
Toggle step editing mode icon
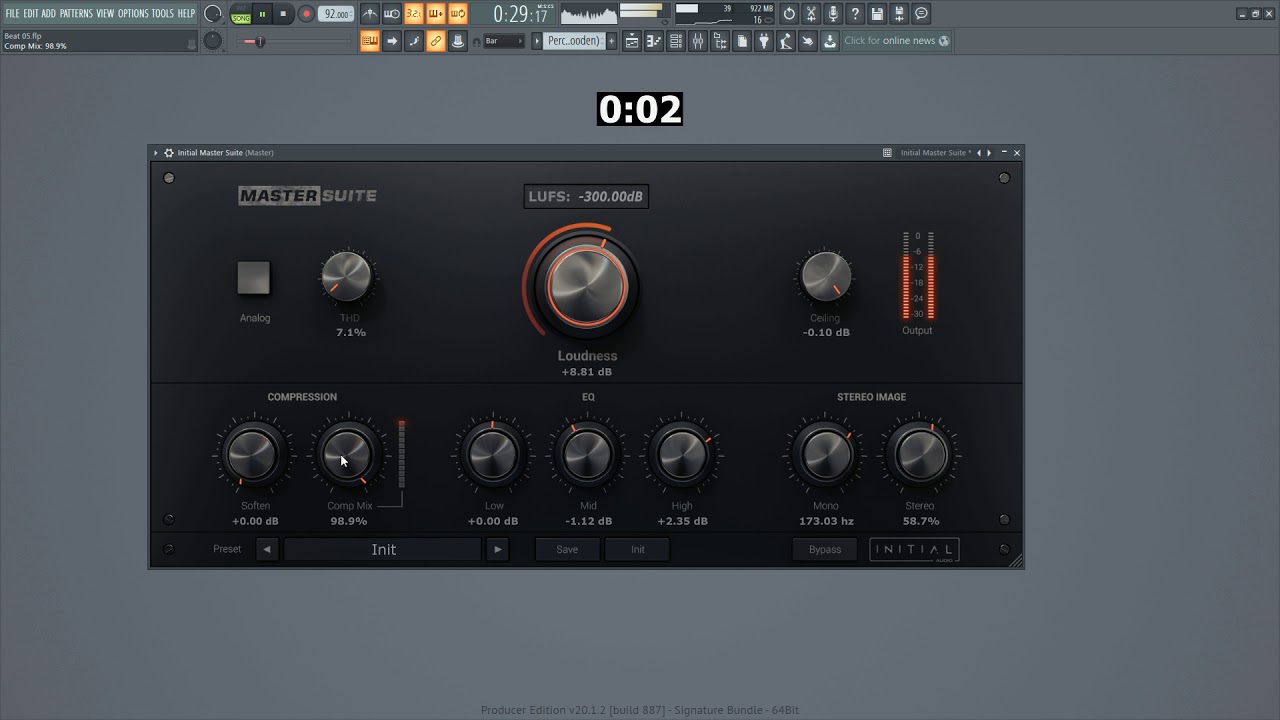pyautogui.click(x=414, y=41)
